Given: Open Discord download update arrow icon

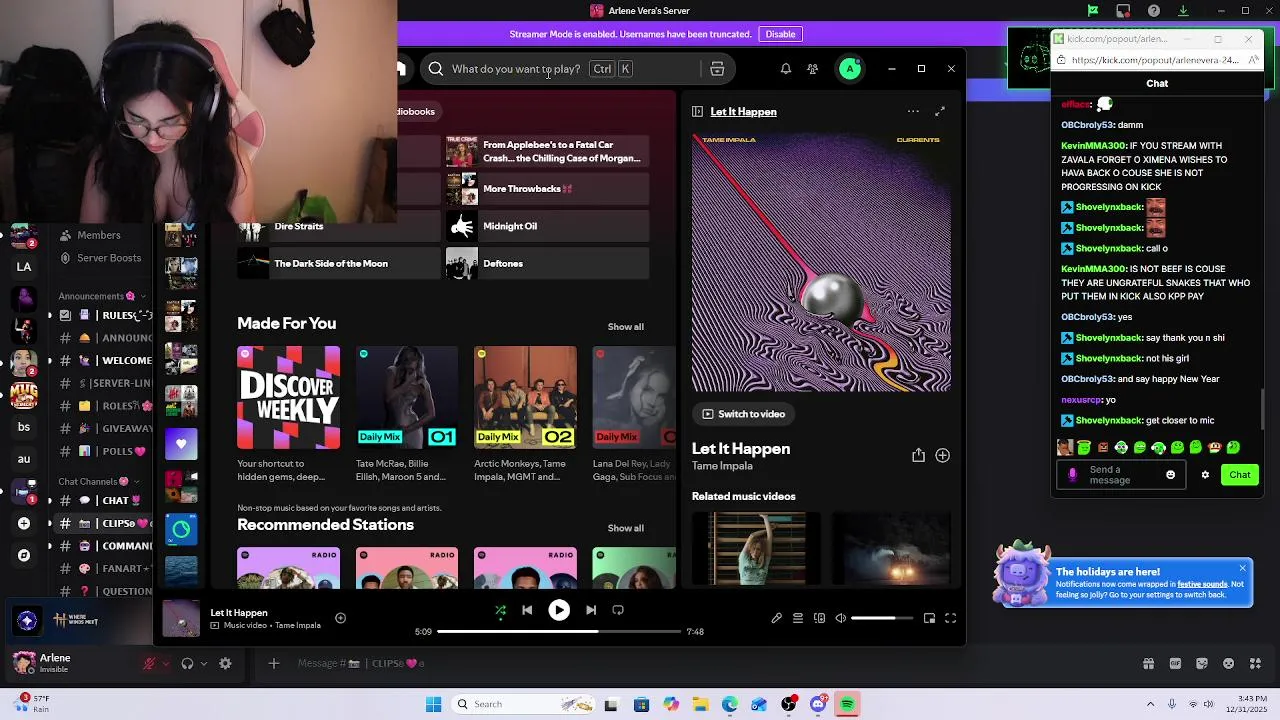Looking at the screenshot, I should tap(1183, 11).
